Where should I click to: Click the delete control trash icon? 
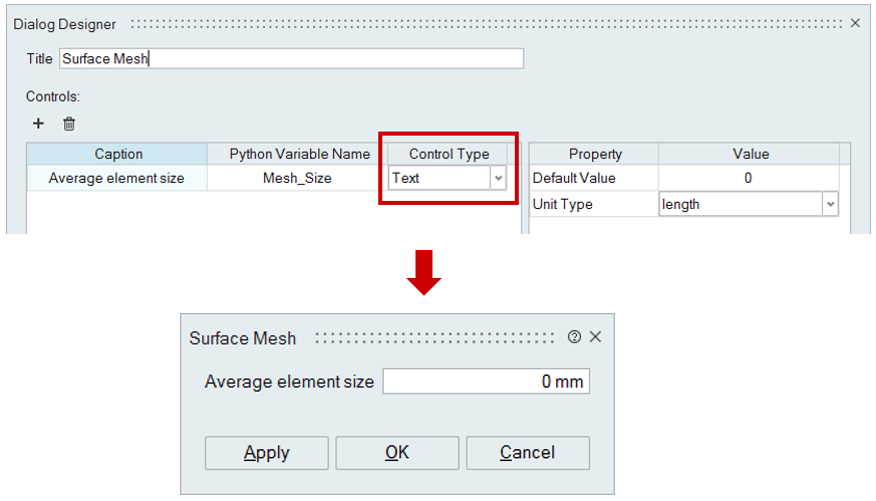point(69,124)
